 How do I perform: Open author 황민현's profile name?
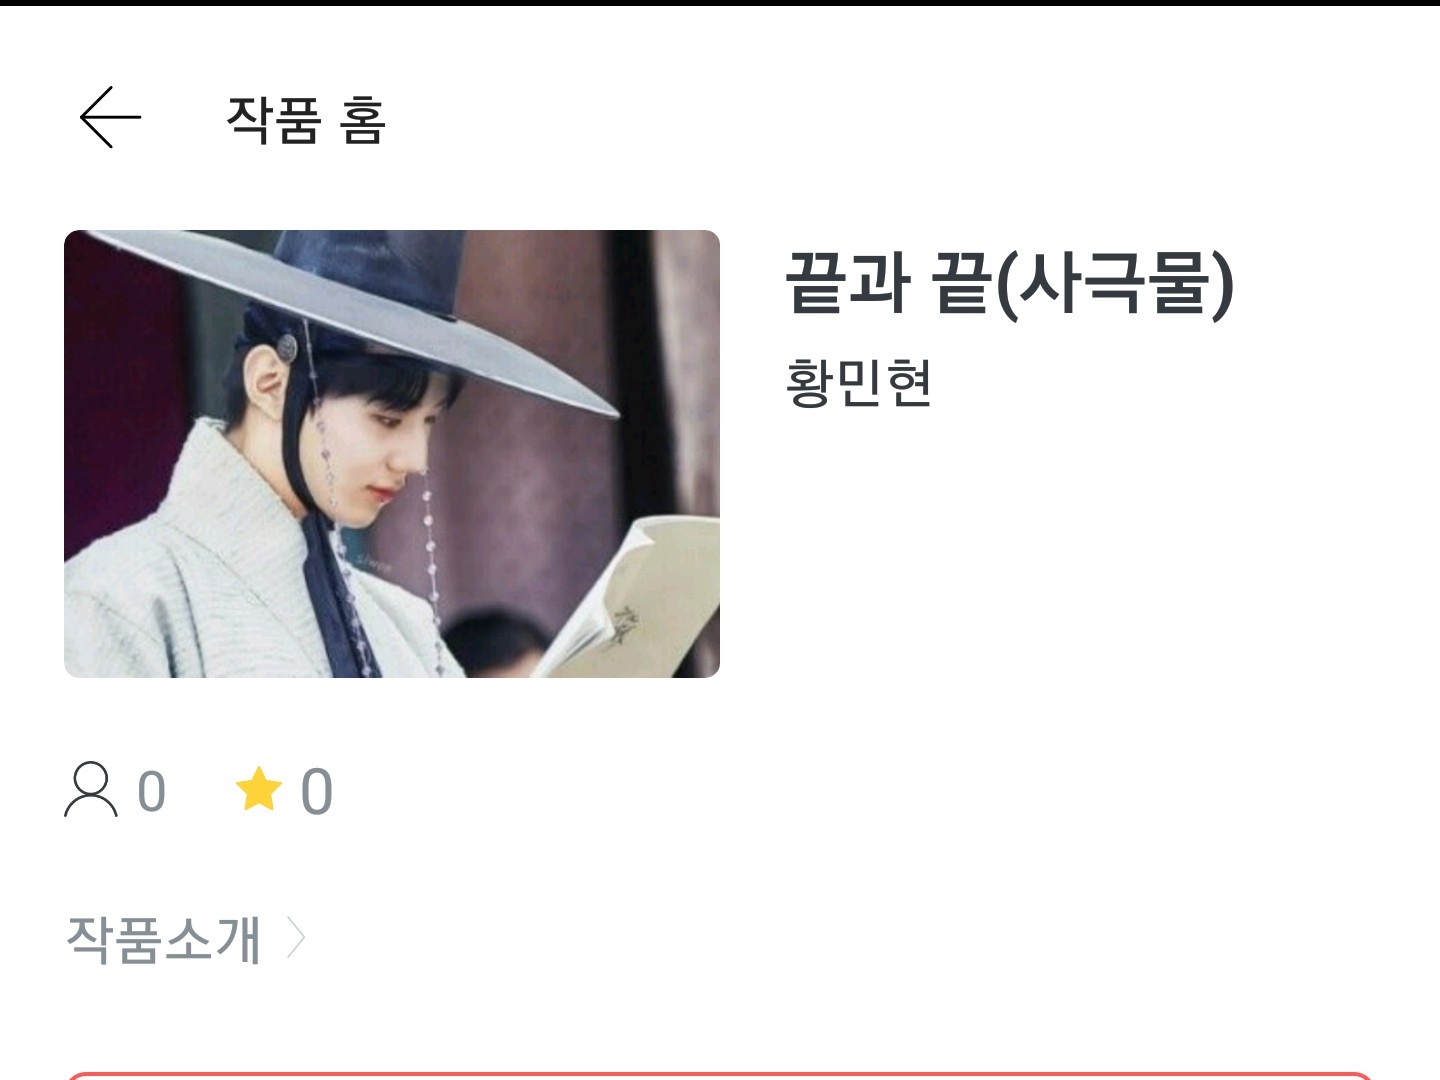pos(859,382)
